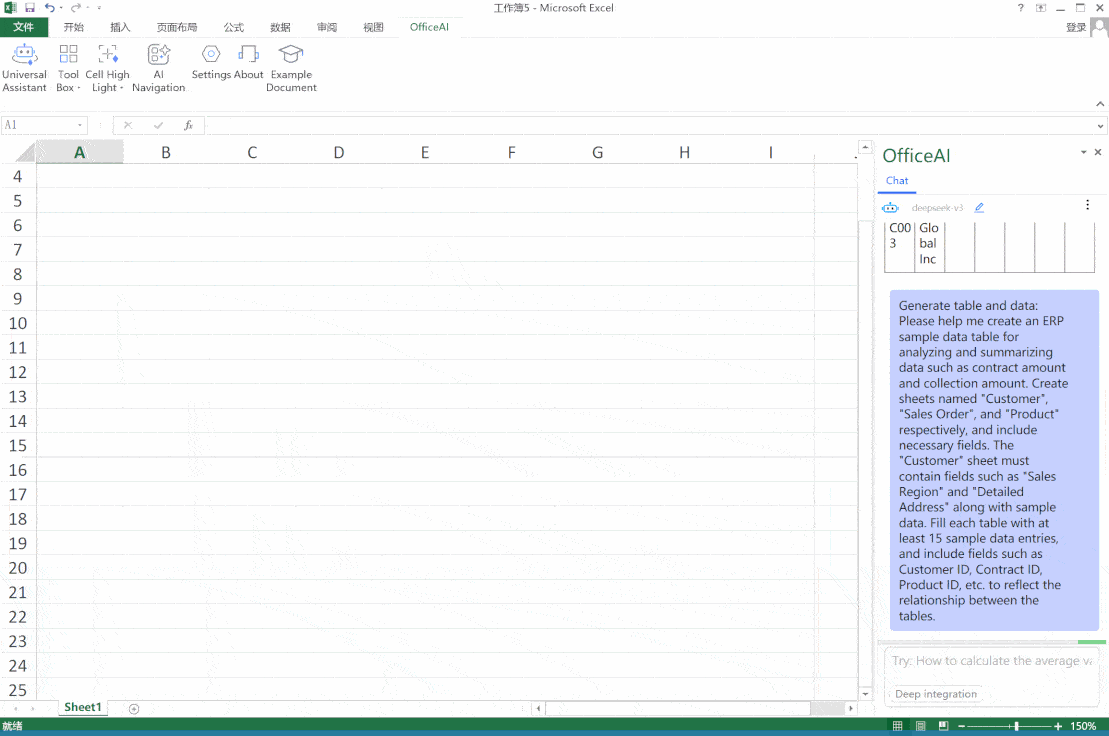Click the zoom slider handle in status bar
The width and height of the screenshot is (1109, 736).
[1016, 726]
